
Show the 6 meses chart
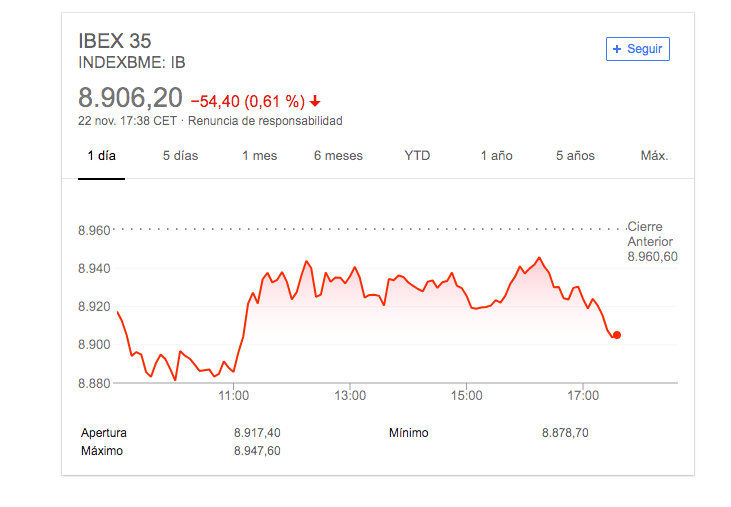338,156
